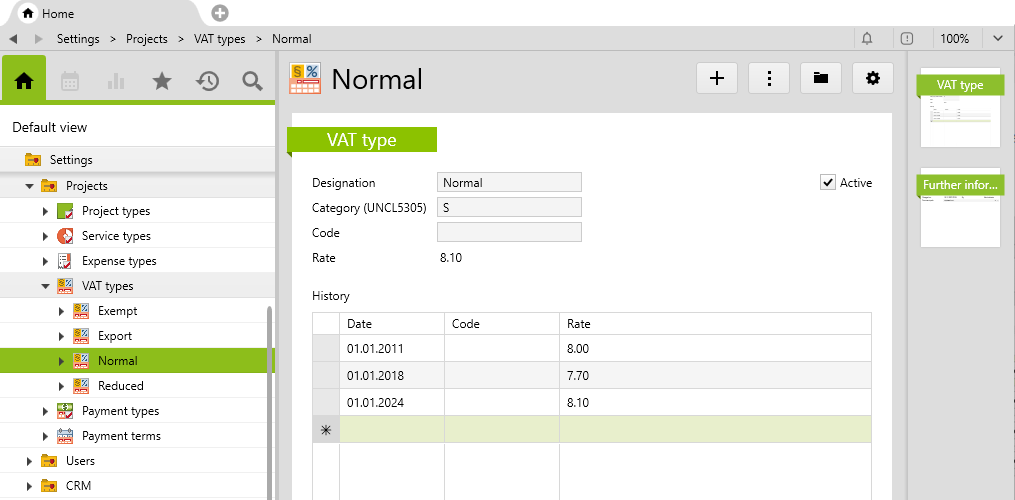Screen dimensions: 1015x500
Task: Click Projects in the breadcrumb path
Action: [146, 39]
